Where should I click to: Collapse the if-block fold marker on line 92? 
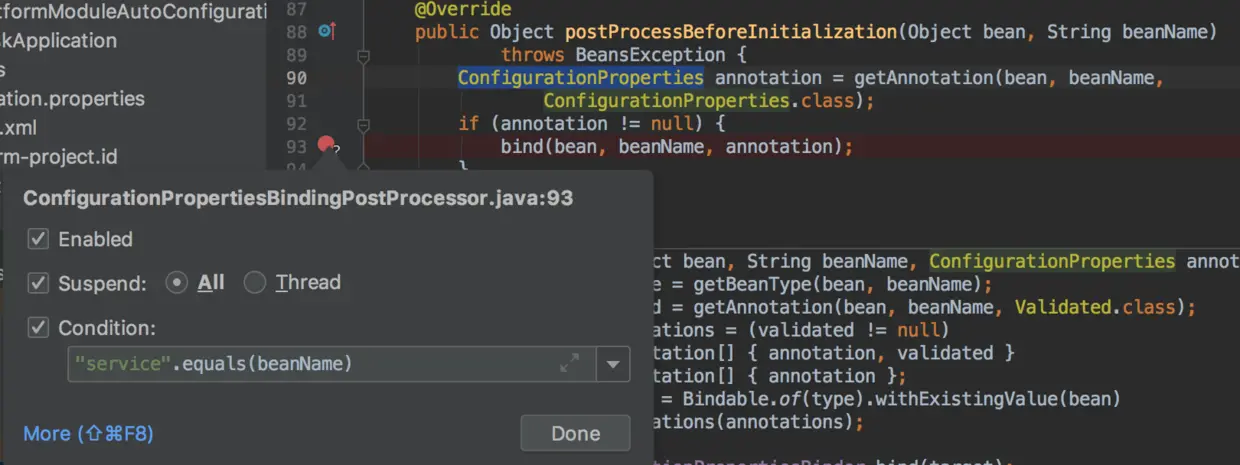click(x=363, y=124)
